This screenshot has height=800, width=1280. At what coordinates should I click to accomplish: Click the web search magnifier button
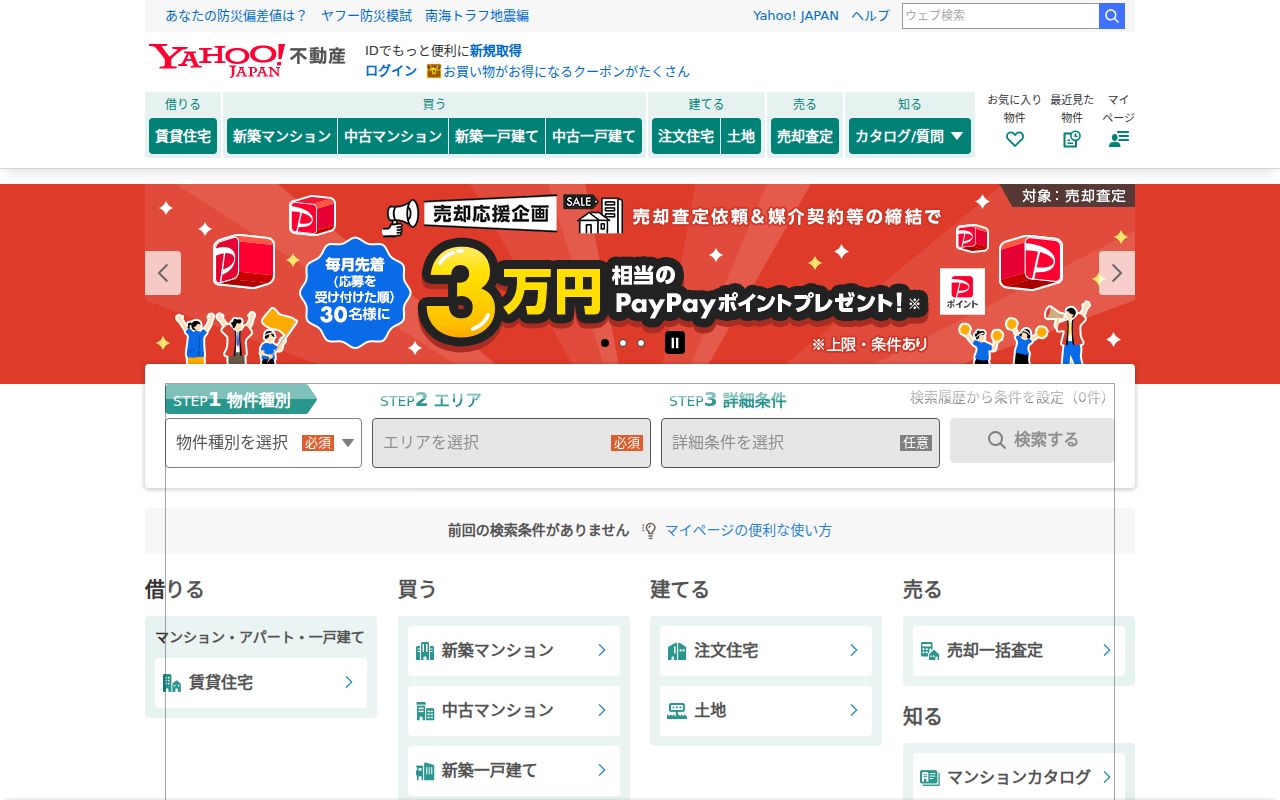click(1112, 16)
